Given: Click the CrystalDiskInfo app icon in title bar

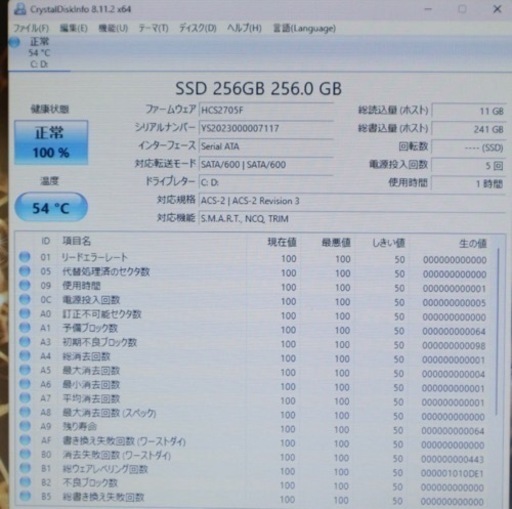Looking at the screenshot, I should pyautogui.click(x=20, y=9).
